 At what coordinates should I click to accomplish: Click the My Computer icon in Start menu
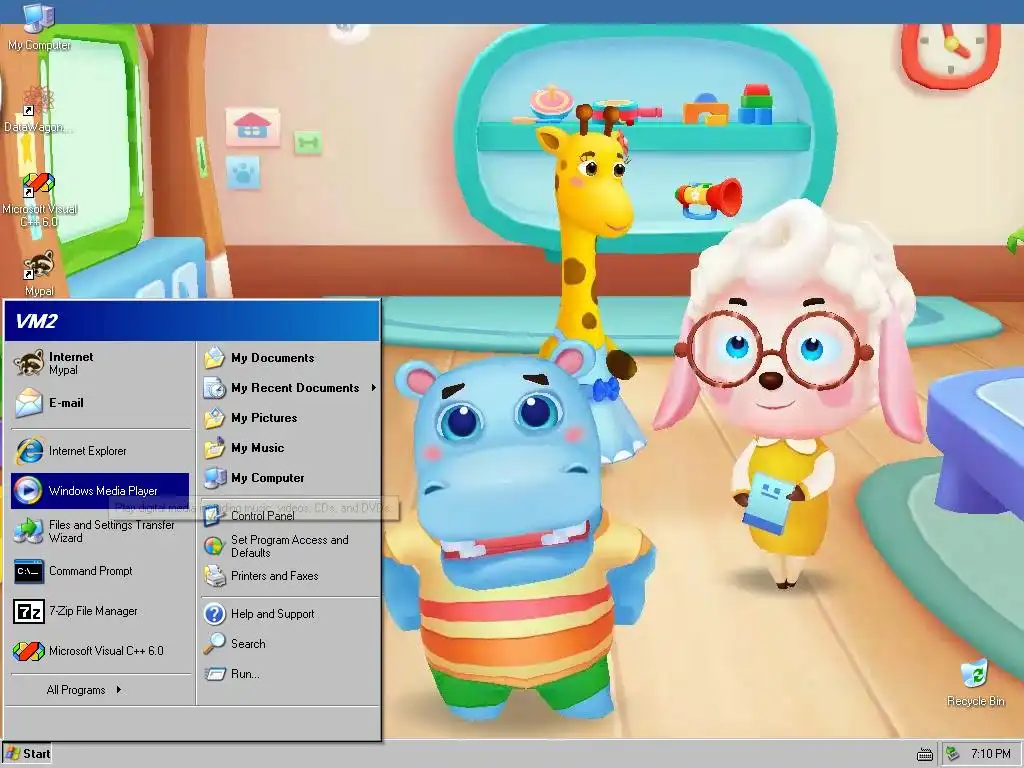pos(214,478)
